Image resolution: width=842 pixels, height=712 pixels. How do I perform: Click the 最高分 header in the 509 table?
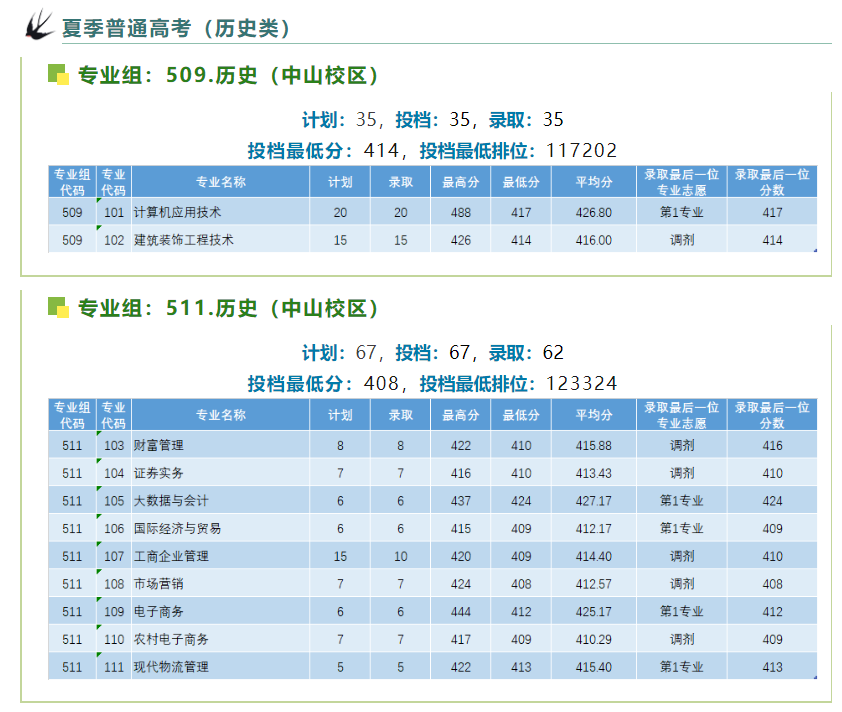(x=461, y=182)
